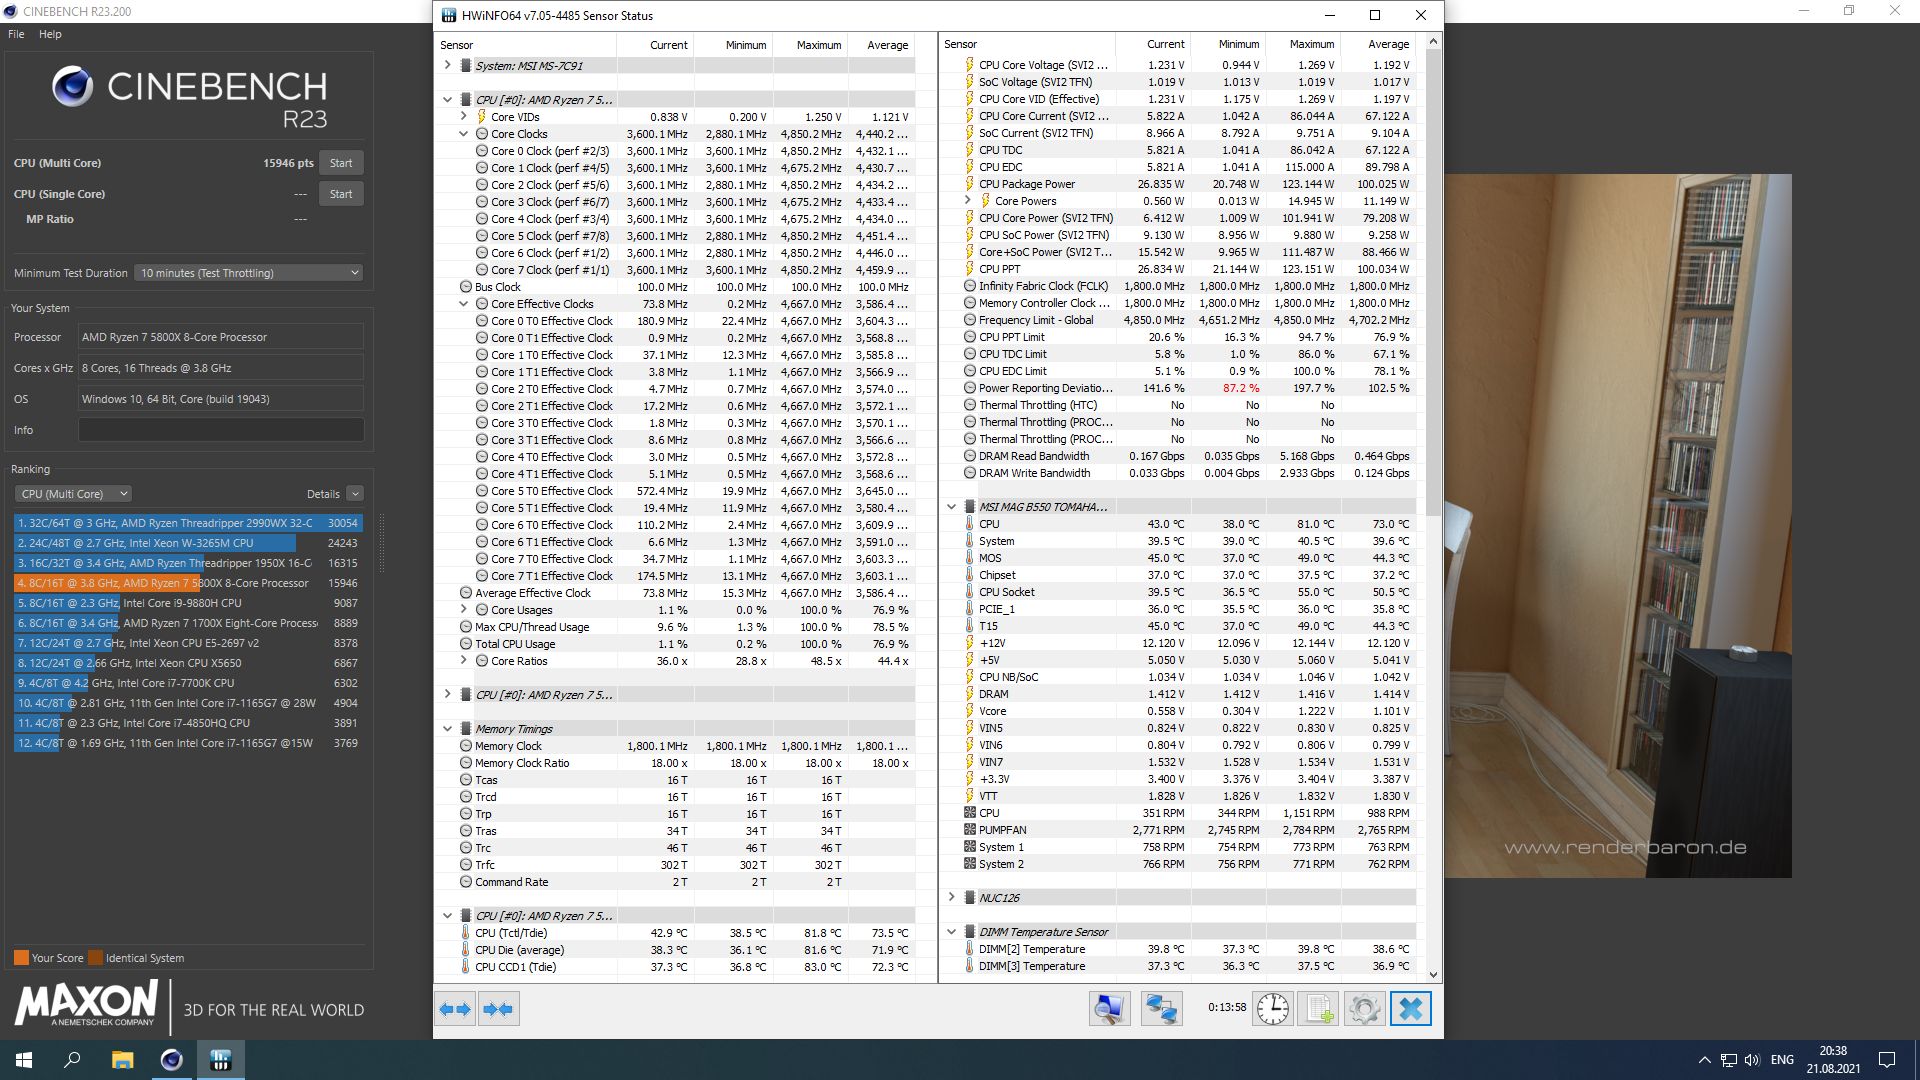Toggle the ranking Details dropdown arrow

(x=355, y=494)
